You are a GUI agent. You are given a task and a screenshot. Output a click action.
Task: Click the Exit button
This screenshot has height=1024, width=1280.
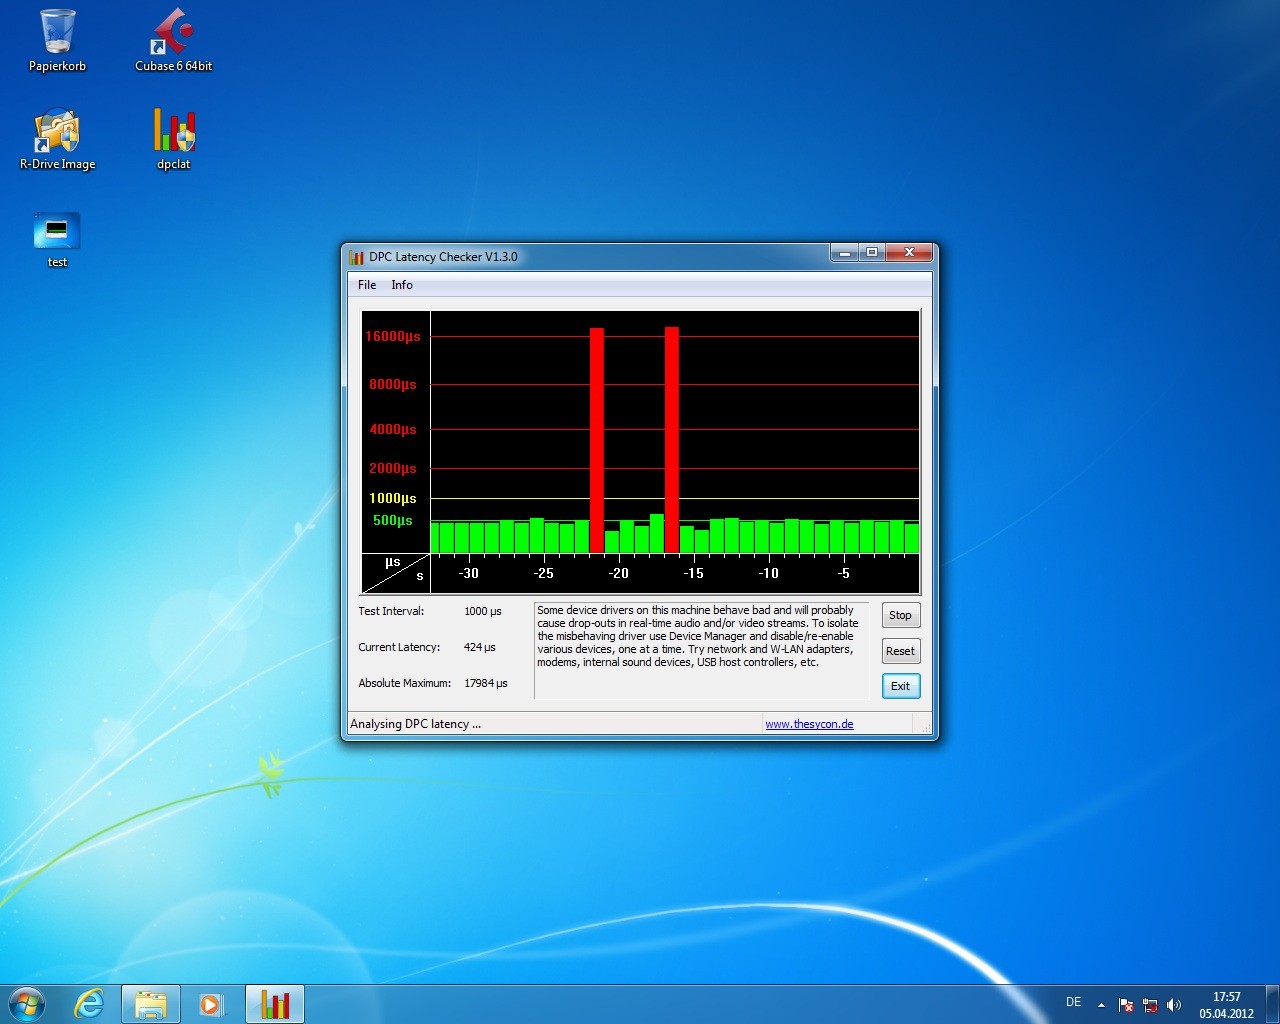coord(900,686)
